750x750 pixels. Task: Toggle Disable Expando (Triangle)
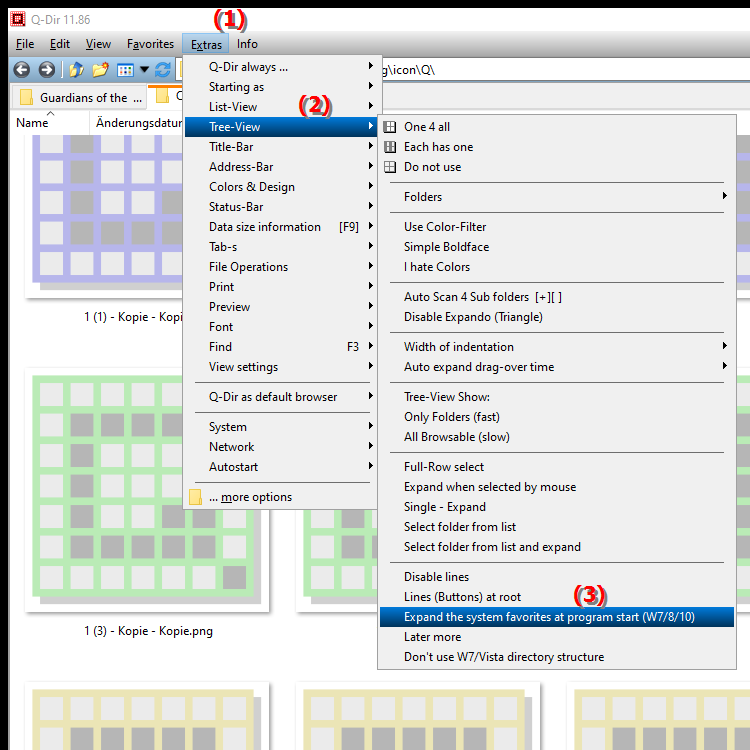coord(557,317)
